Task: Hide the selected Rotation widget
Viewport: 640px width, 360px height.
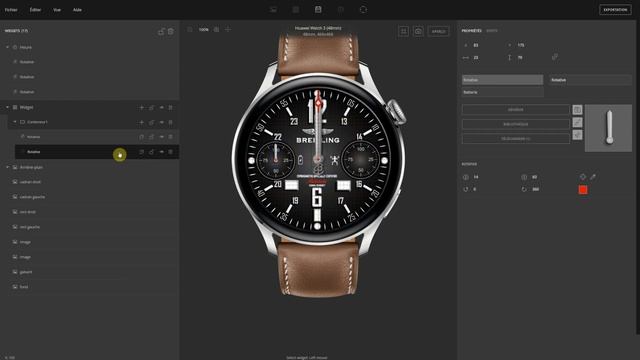Action: click(162, 152)
